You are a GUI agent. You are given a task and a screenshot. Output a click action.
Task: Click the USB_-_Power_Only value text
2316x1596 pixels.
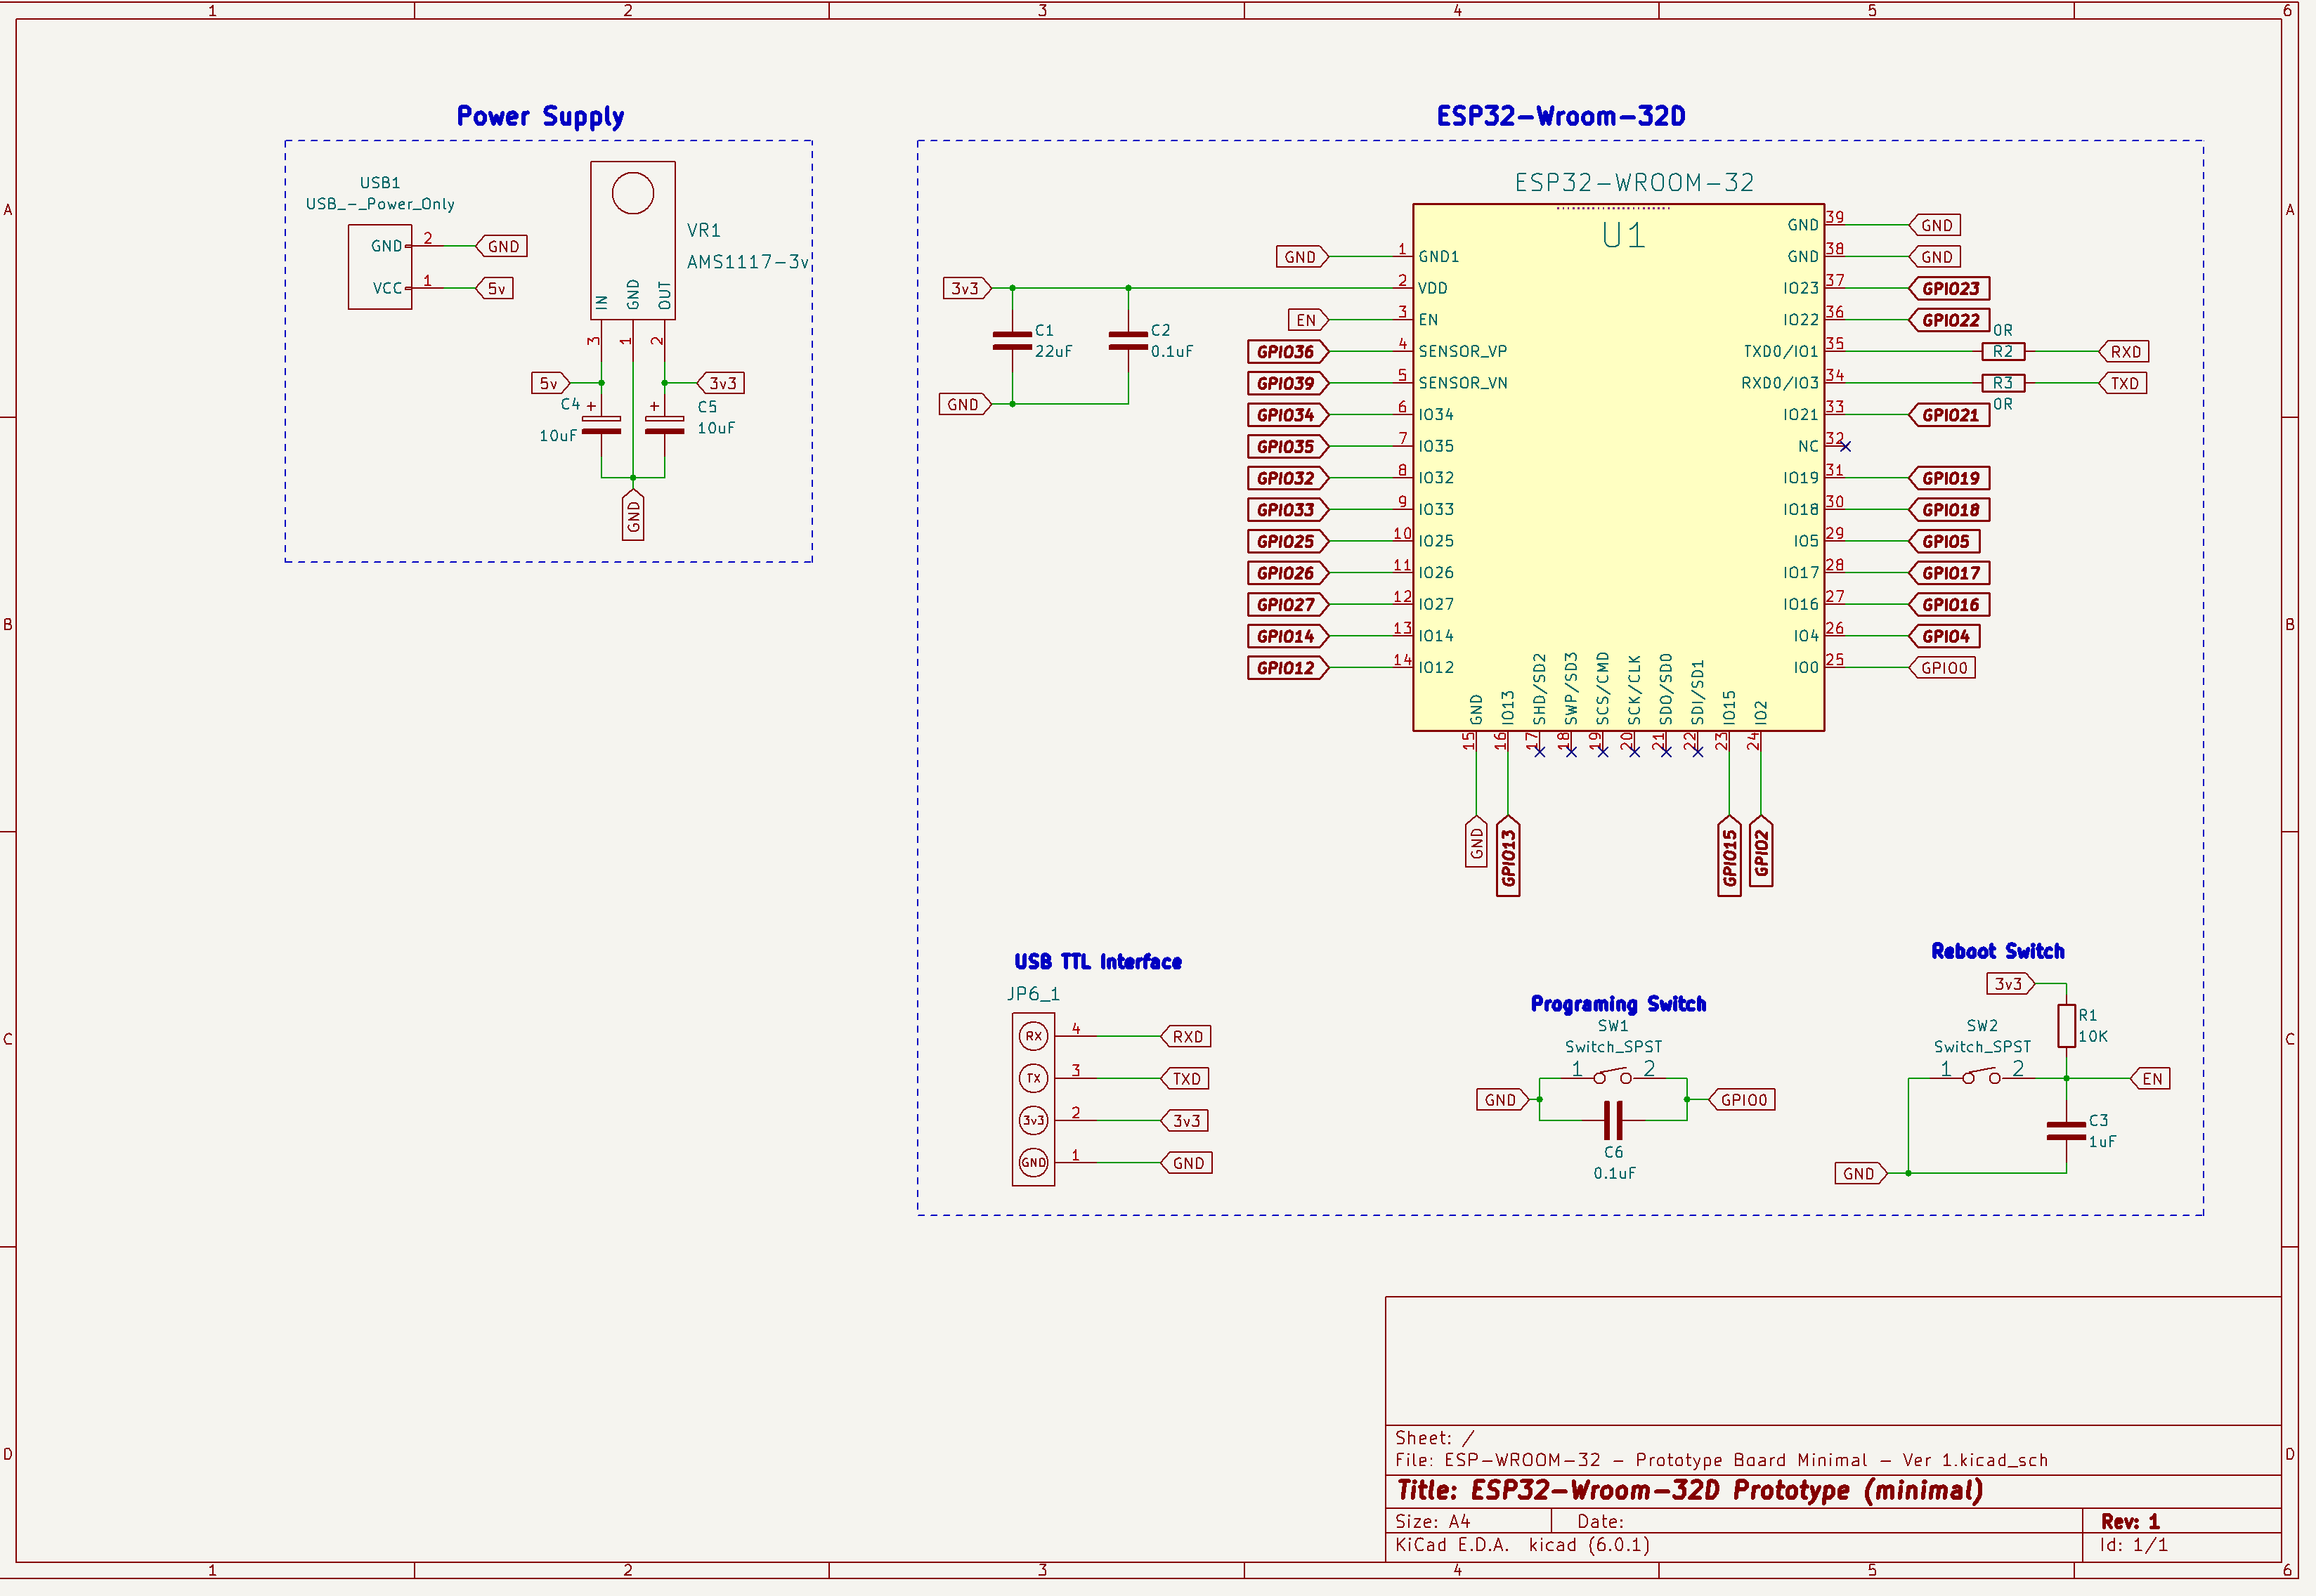click(x=380, y=204)
